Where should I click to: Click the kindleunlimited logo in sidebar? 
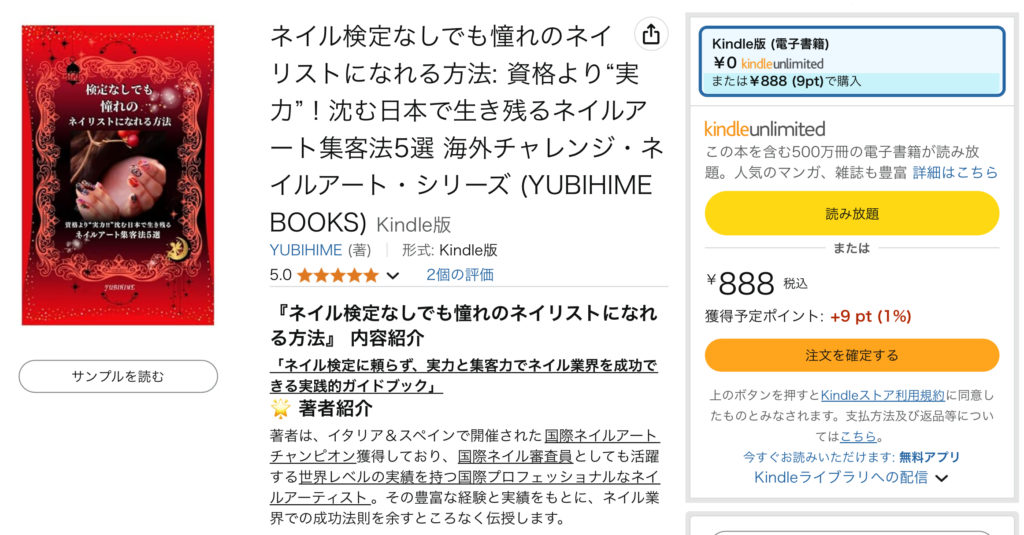(x=764, y=129)
